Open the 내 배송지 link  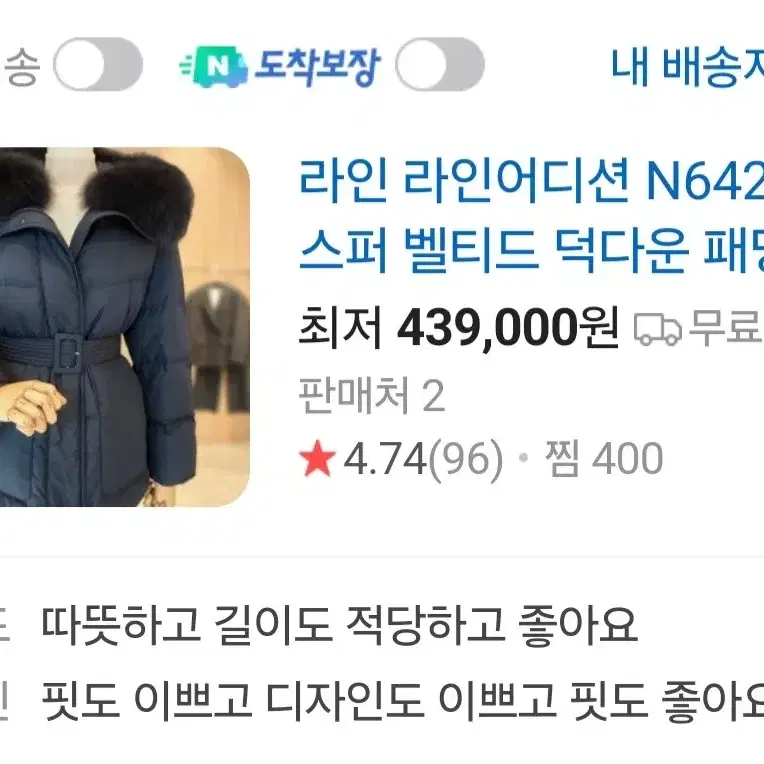tap(687, 67)
